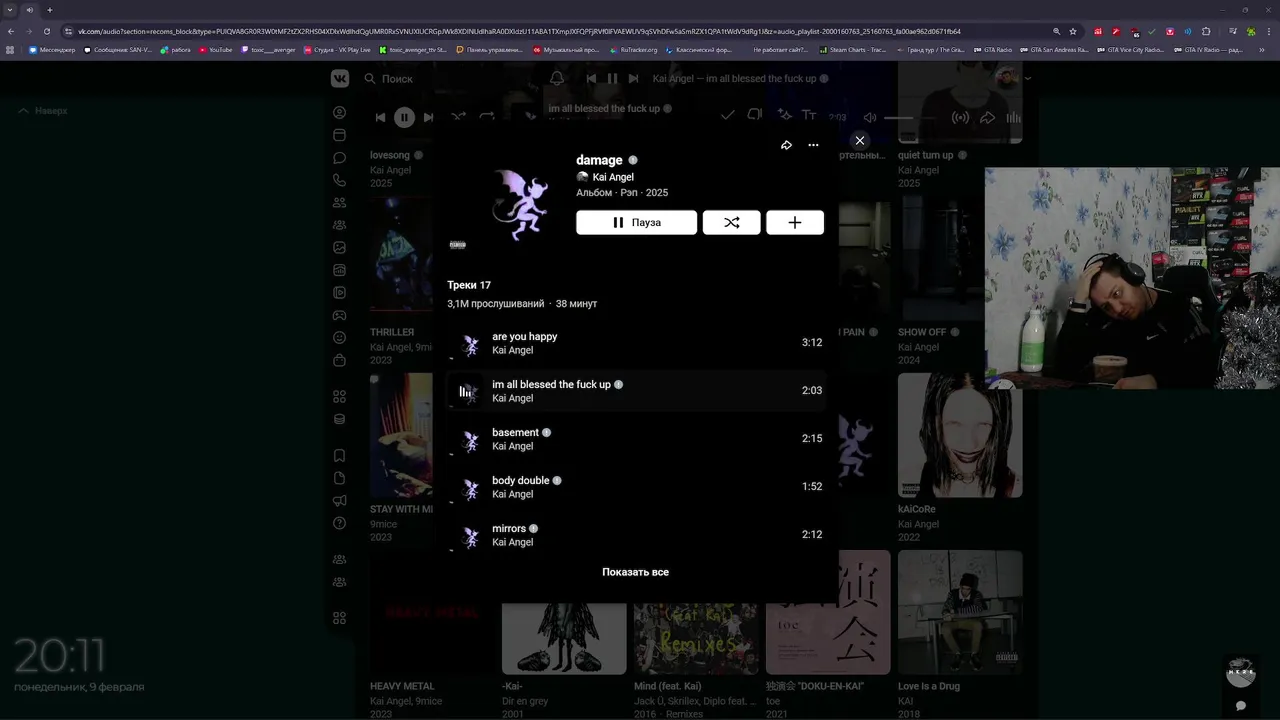Share the current track from player bar
Screen dimensions: 1280x720
pos(987,118)
